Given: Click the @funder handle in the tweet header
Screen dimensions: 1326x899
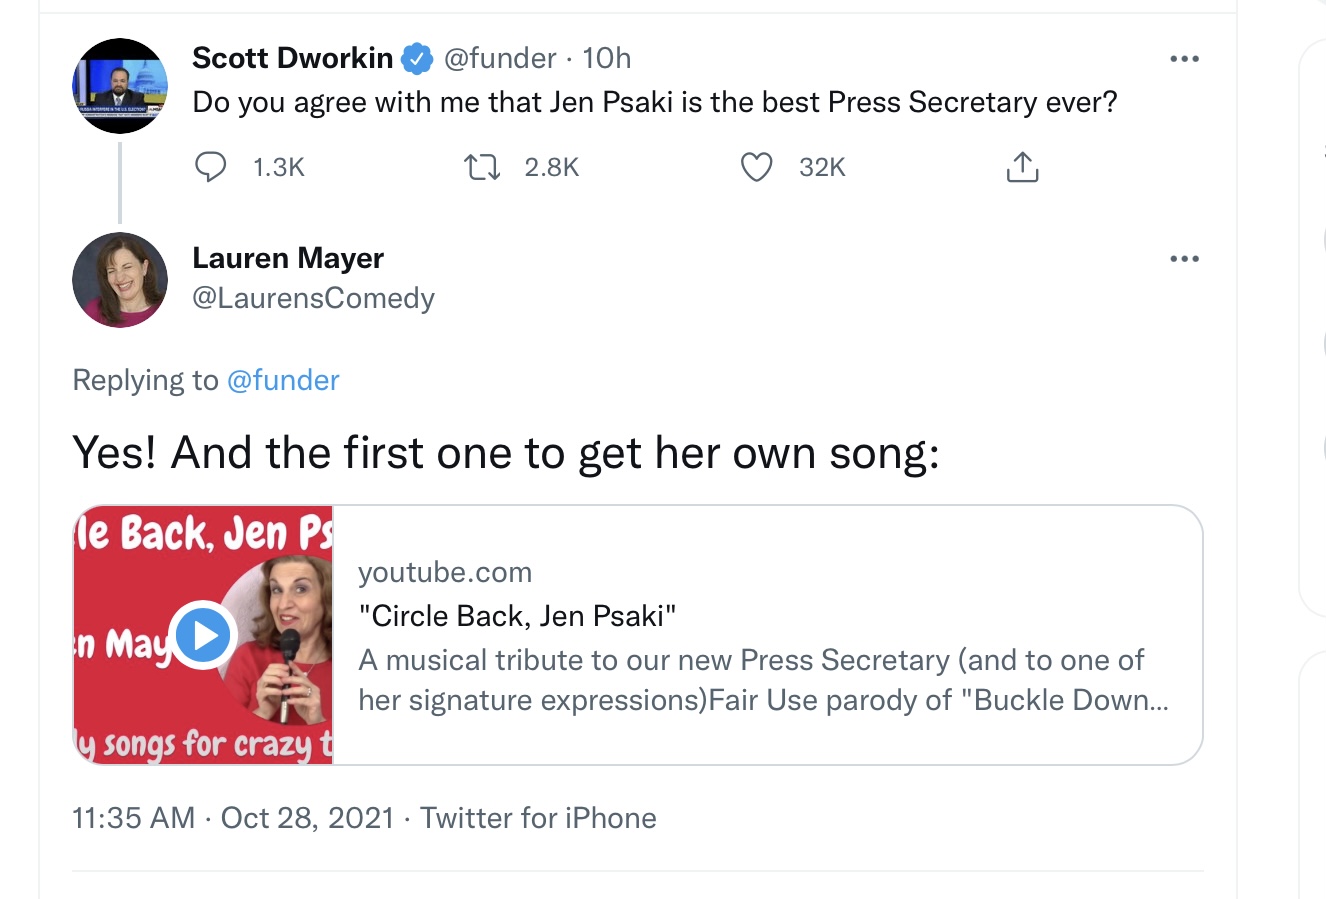Looking at the screenshot, I should (499, 58).
